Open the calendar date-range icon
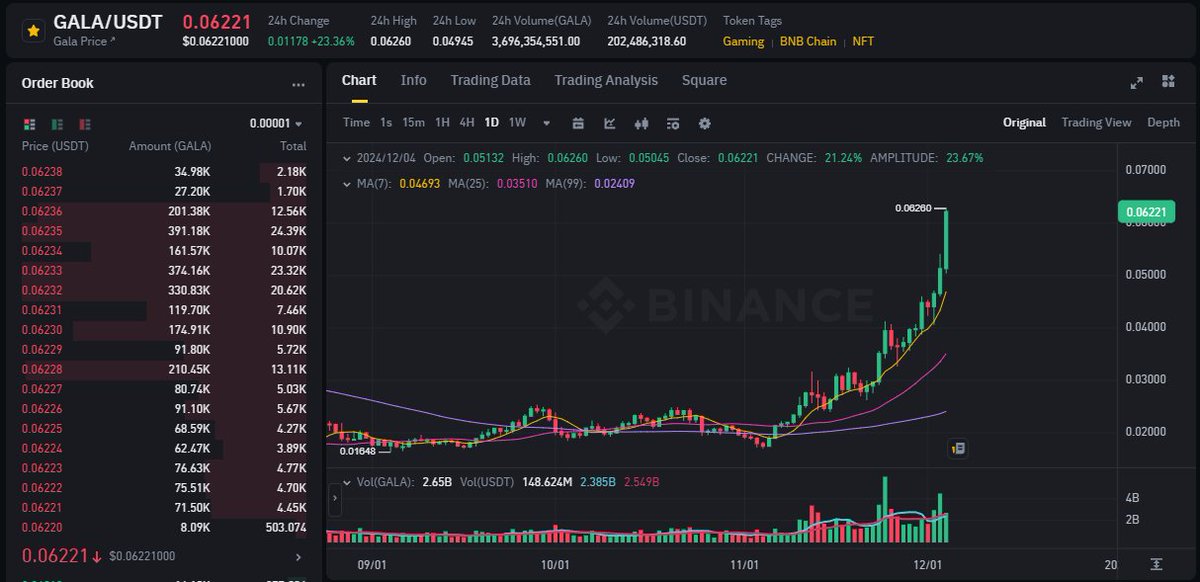Screen dimensions: 1200x582 coord(578,124)
